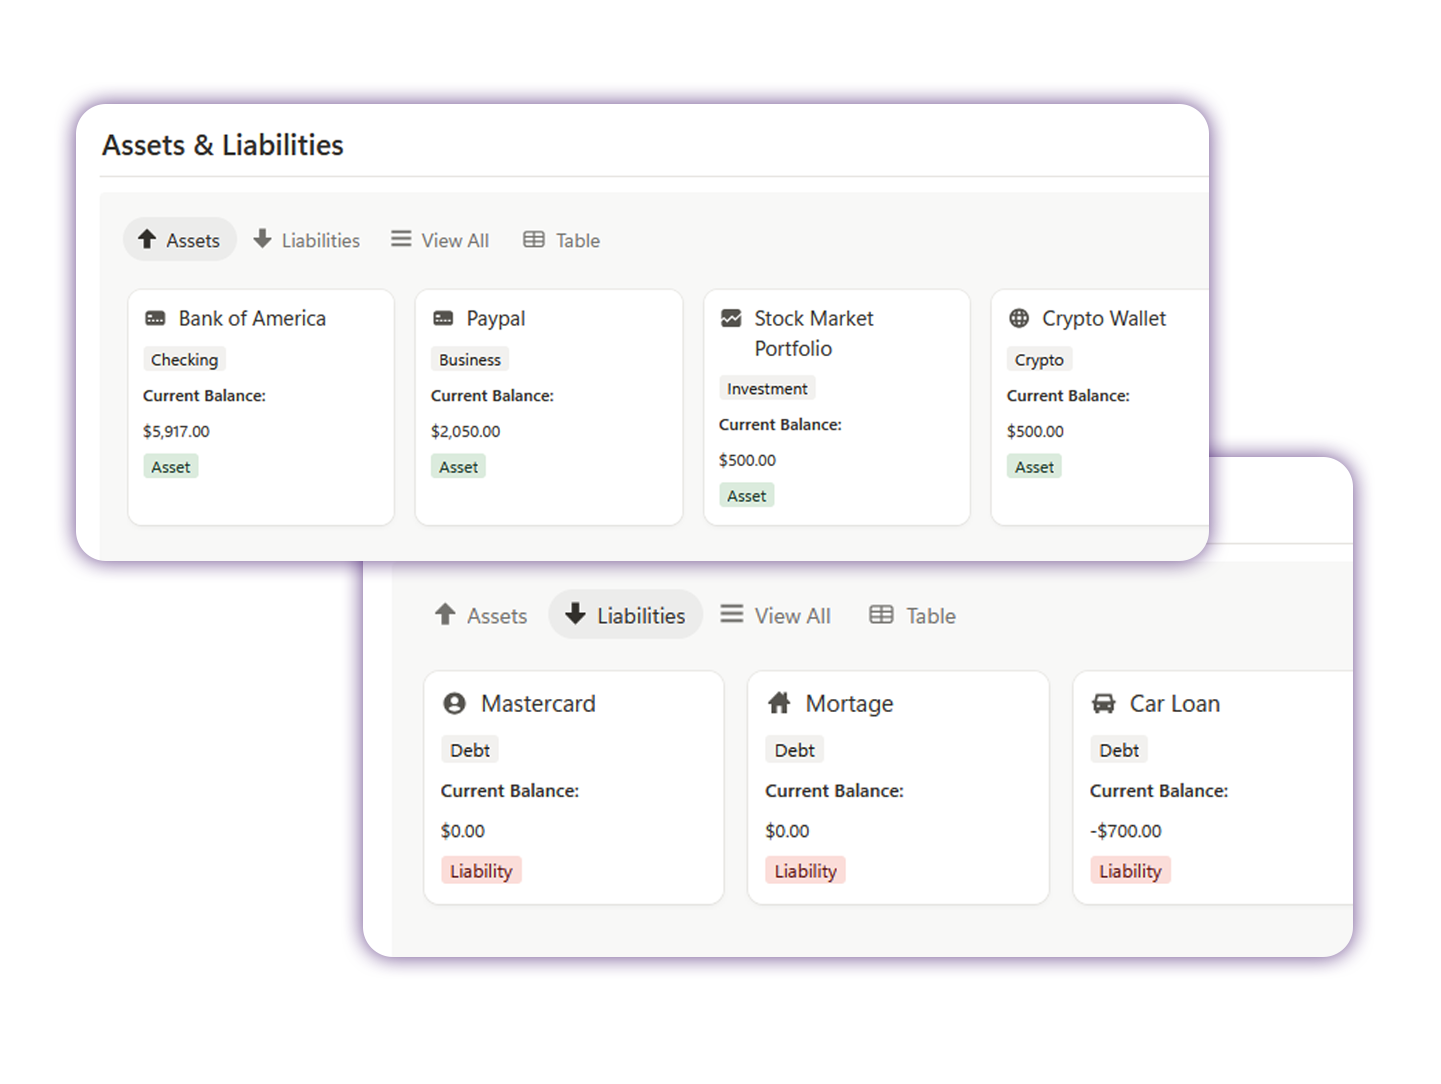Click the credit card icon beside Bank of America
The width and height of the screenshot is (1441, 1084).
(155, 319)
